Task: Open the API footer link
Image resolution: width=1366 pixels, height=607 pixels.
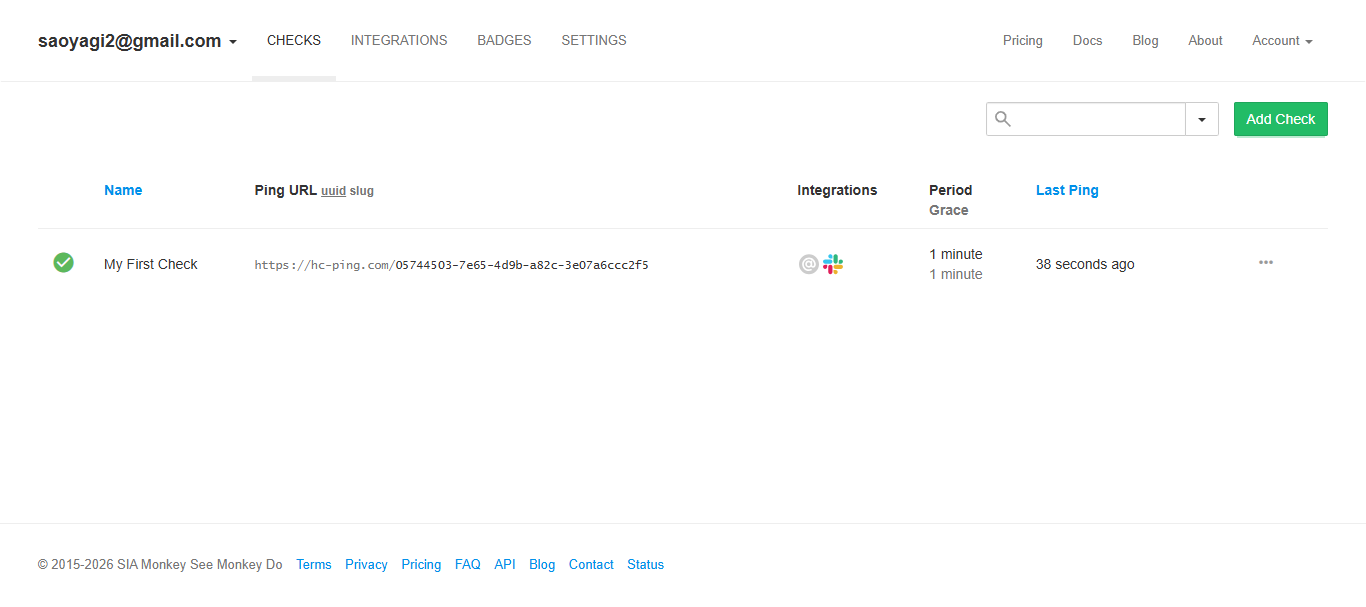Action: pos(505,565)
